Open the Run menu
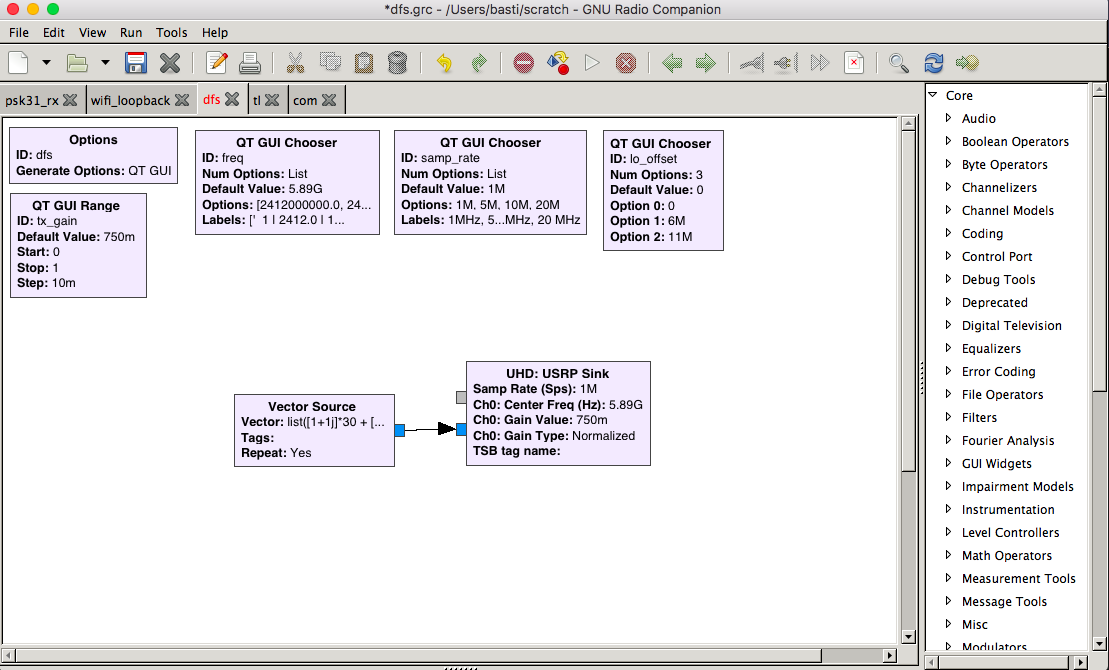1109x670 pixels. click(x=131, y=33)
